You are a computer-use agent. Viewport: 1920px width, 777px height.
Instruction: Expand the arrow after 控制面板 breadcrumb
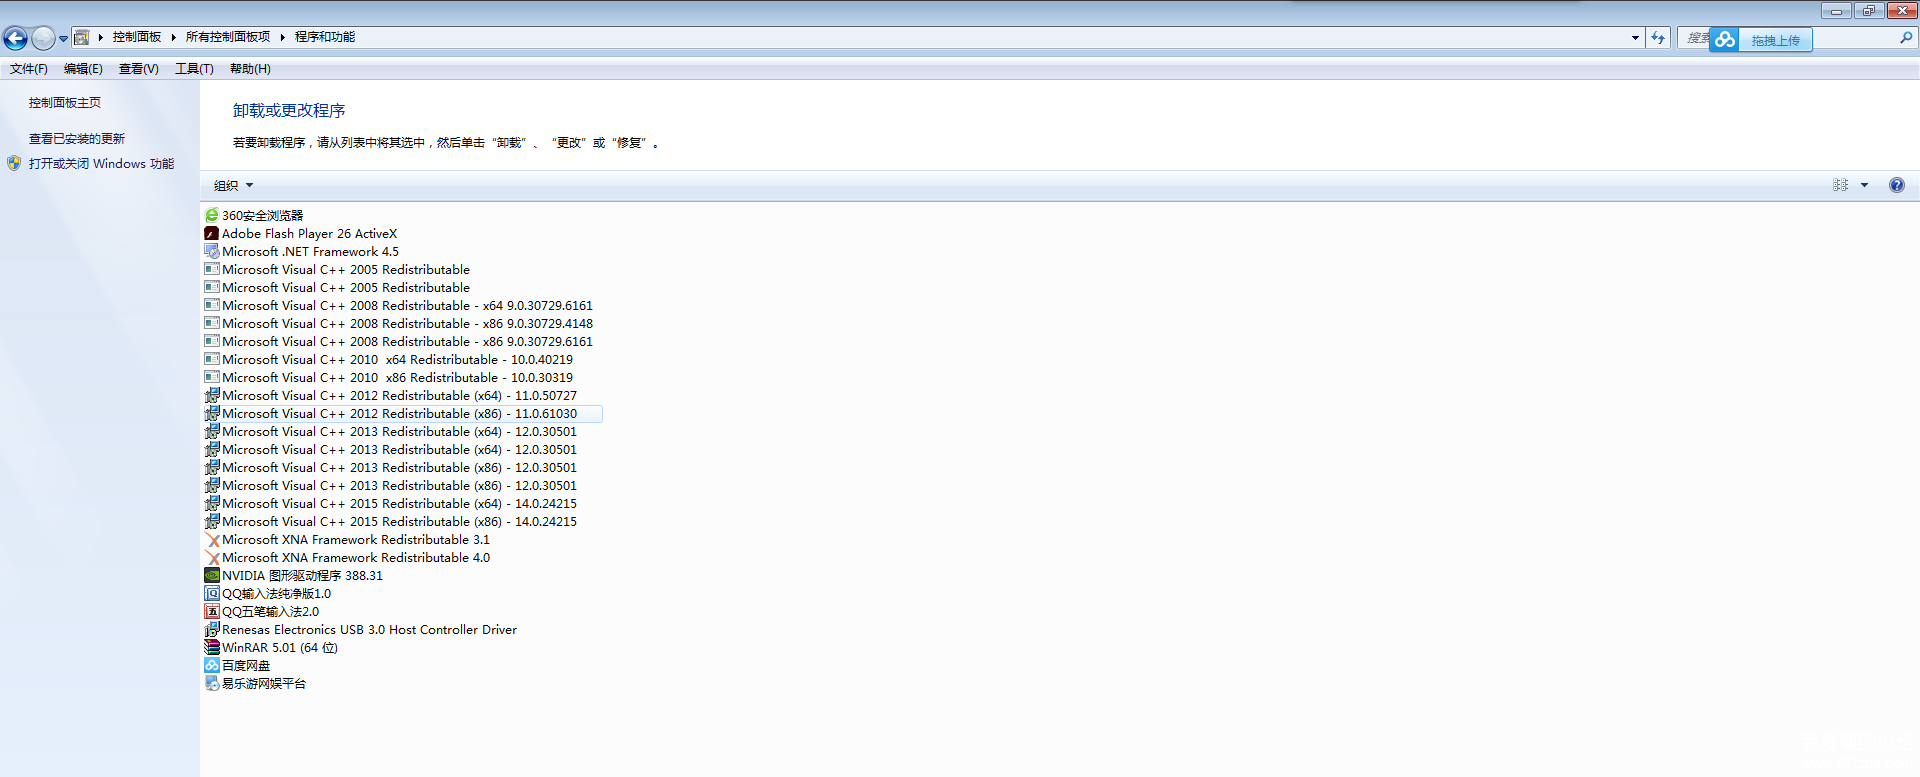(x=173, y=37)
